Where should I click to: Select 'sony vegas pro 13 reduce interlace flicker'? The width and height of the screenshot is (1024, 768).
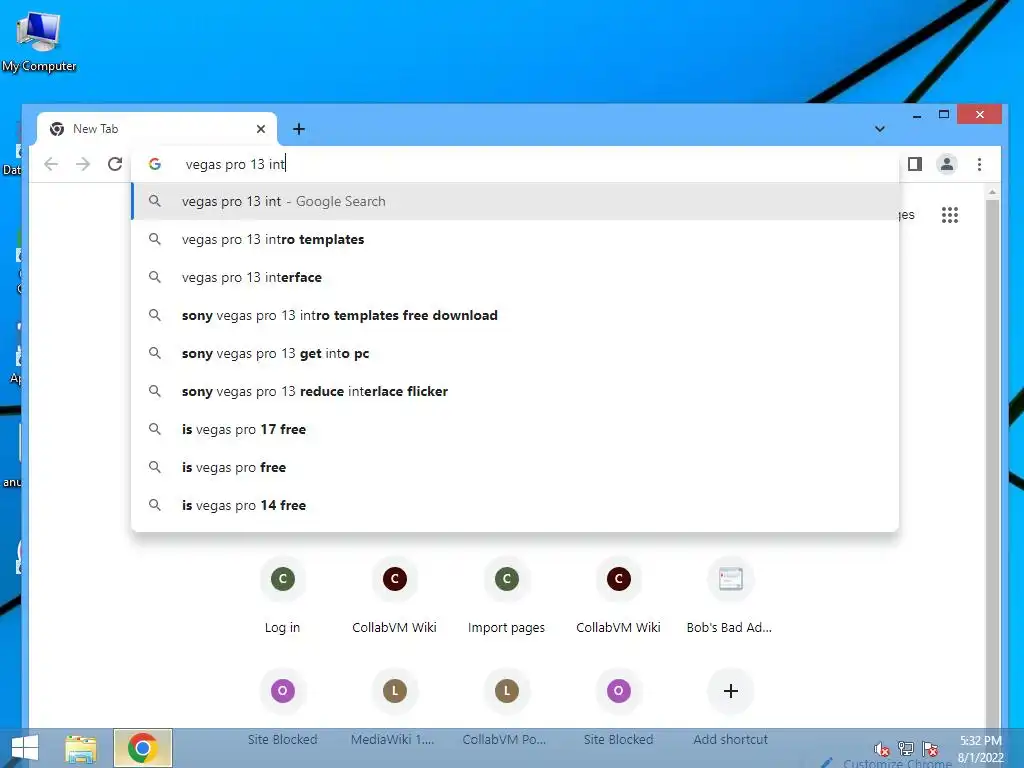(515, 391)
